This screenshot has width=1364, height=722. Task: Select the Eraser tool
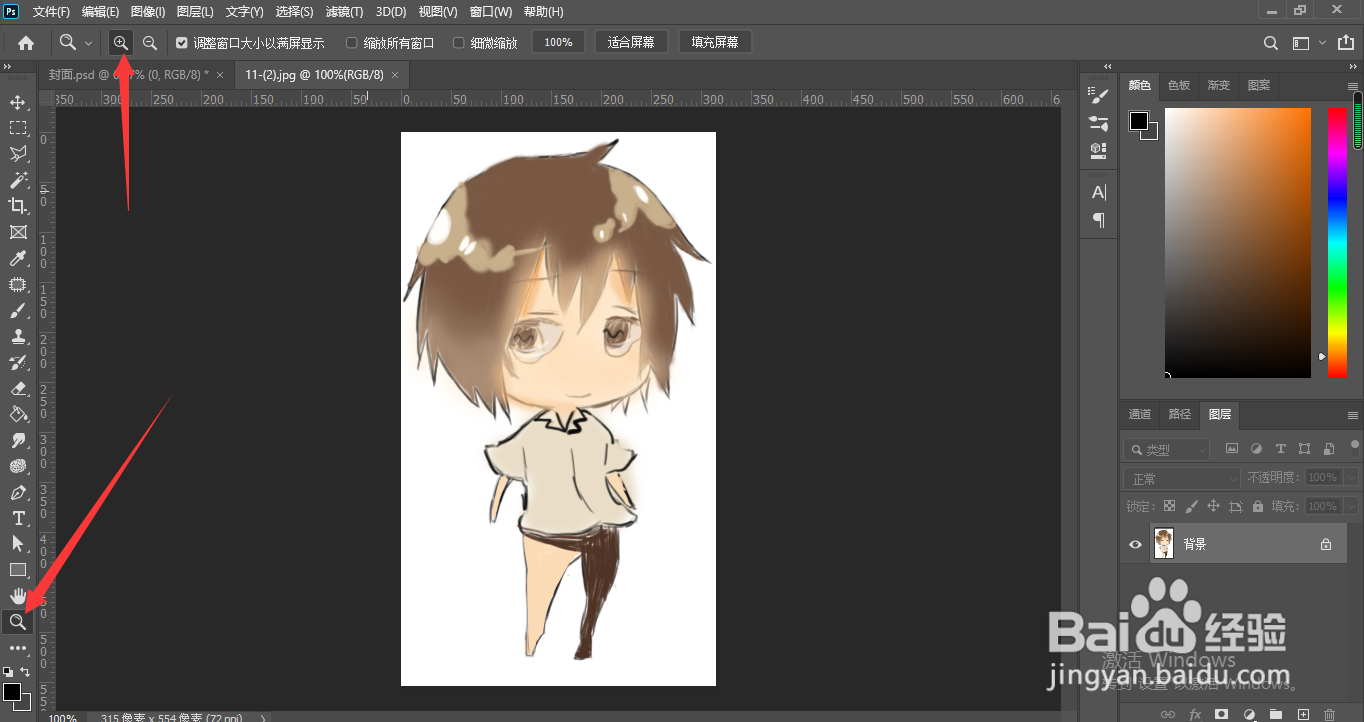click(x=18, y=388)
